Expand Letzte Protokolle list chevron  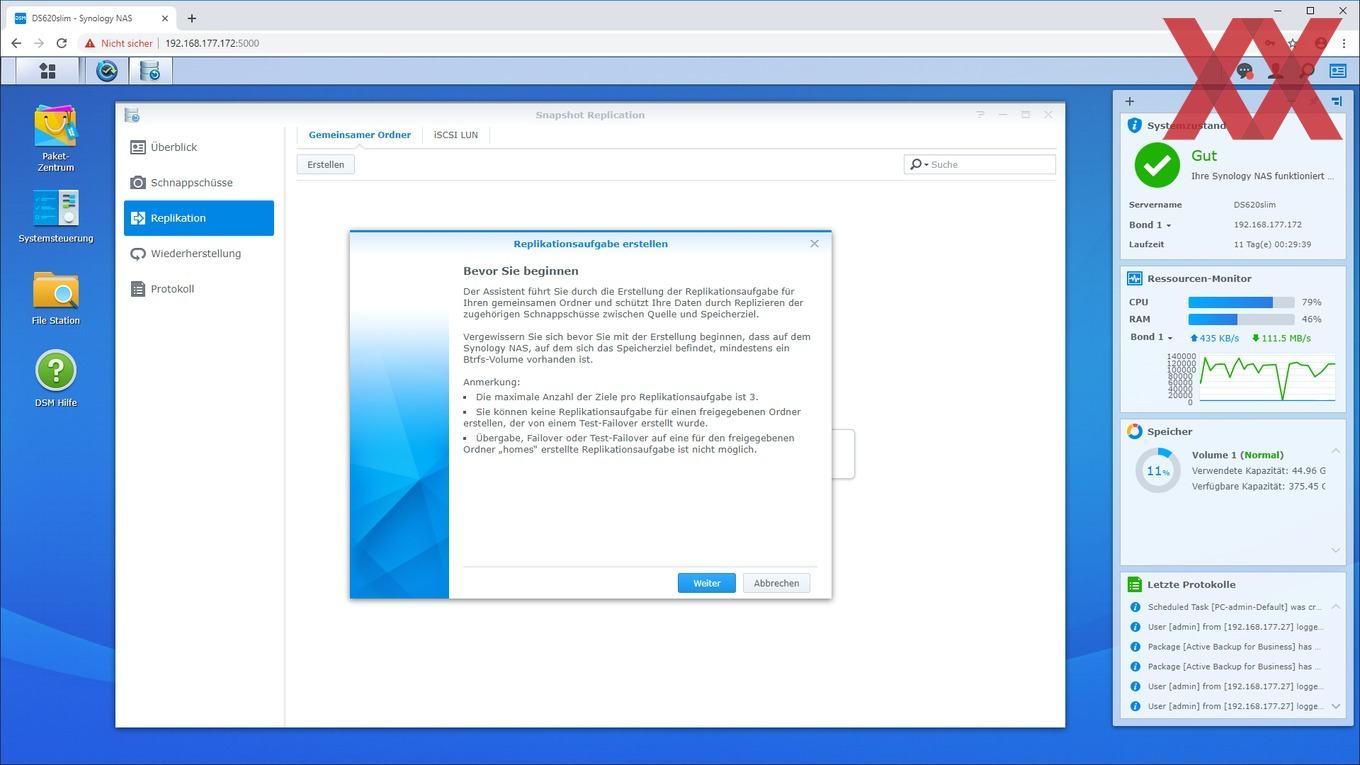pos(1336,706)
